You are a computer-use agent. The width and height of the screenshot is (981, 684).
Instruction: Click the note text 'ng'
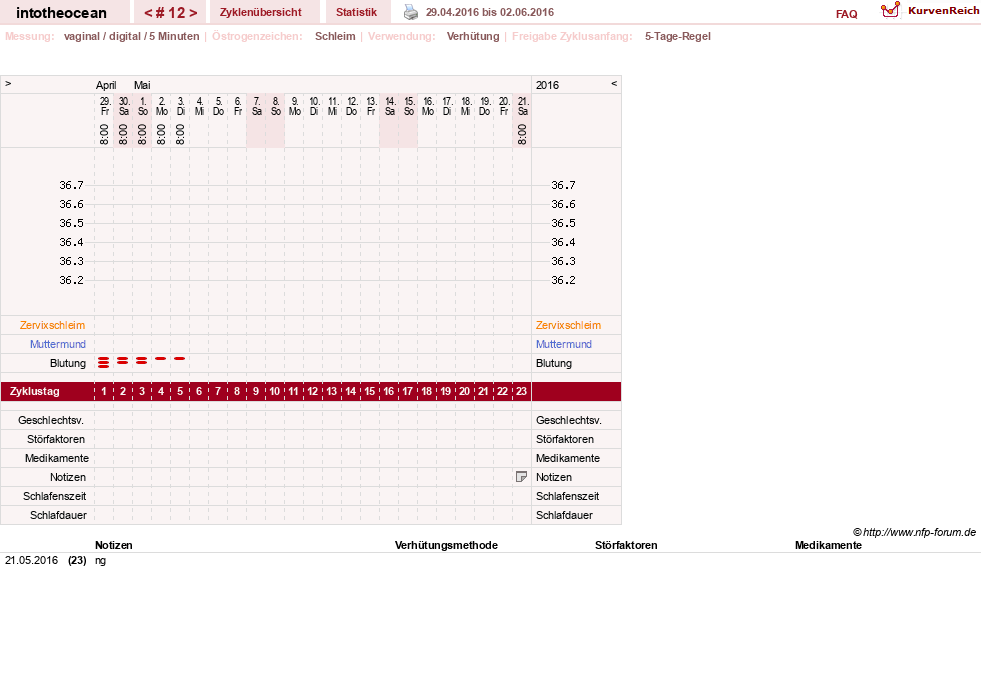[100, 561]
